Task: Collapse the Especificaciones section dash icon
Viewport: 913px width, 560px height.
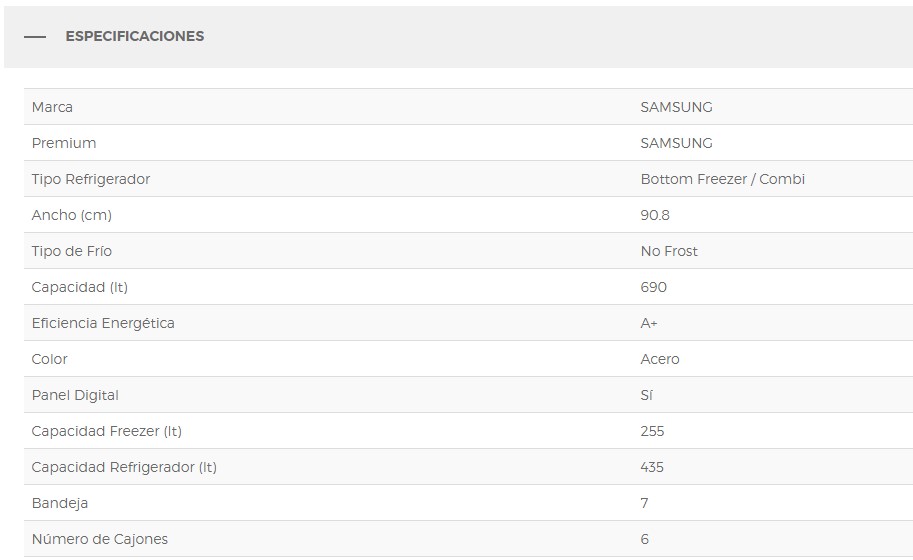Action: click(35, 37)
